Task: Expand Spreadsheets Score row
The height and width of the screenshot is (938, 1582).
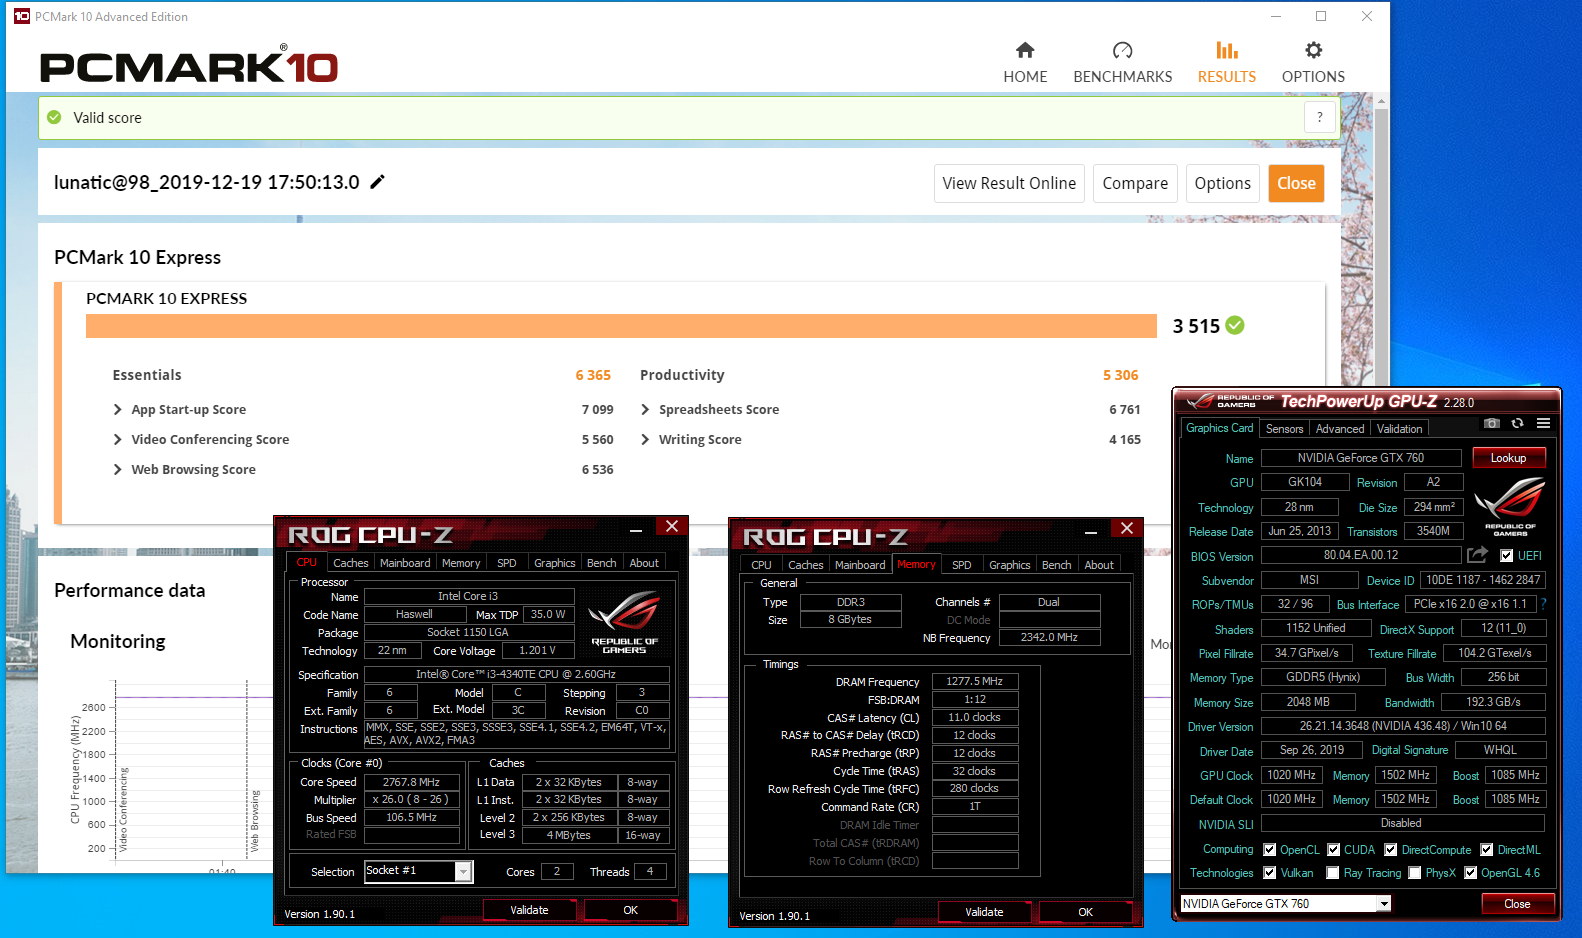Action: tap(645, 409)
